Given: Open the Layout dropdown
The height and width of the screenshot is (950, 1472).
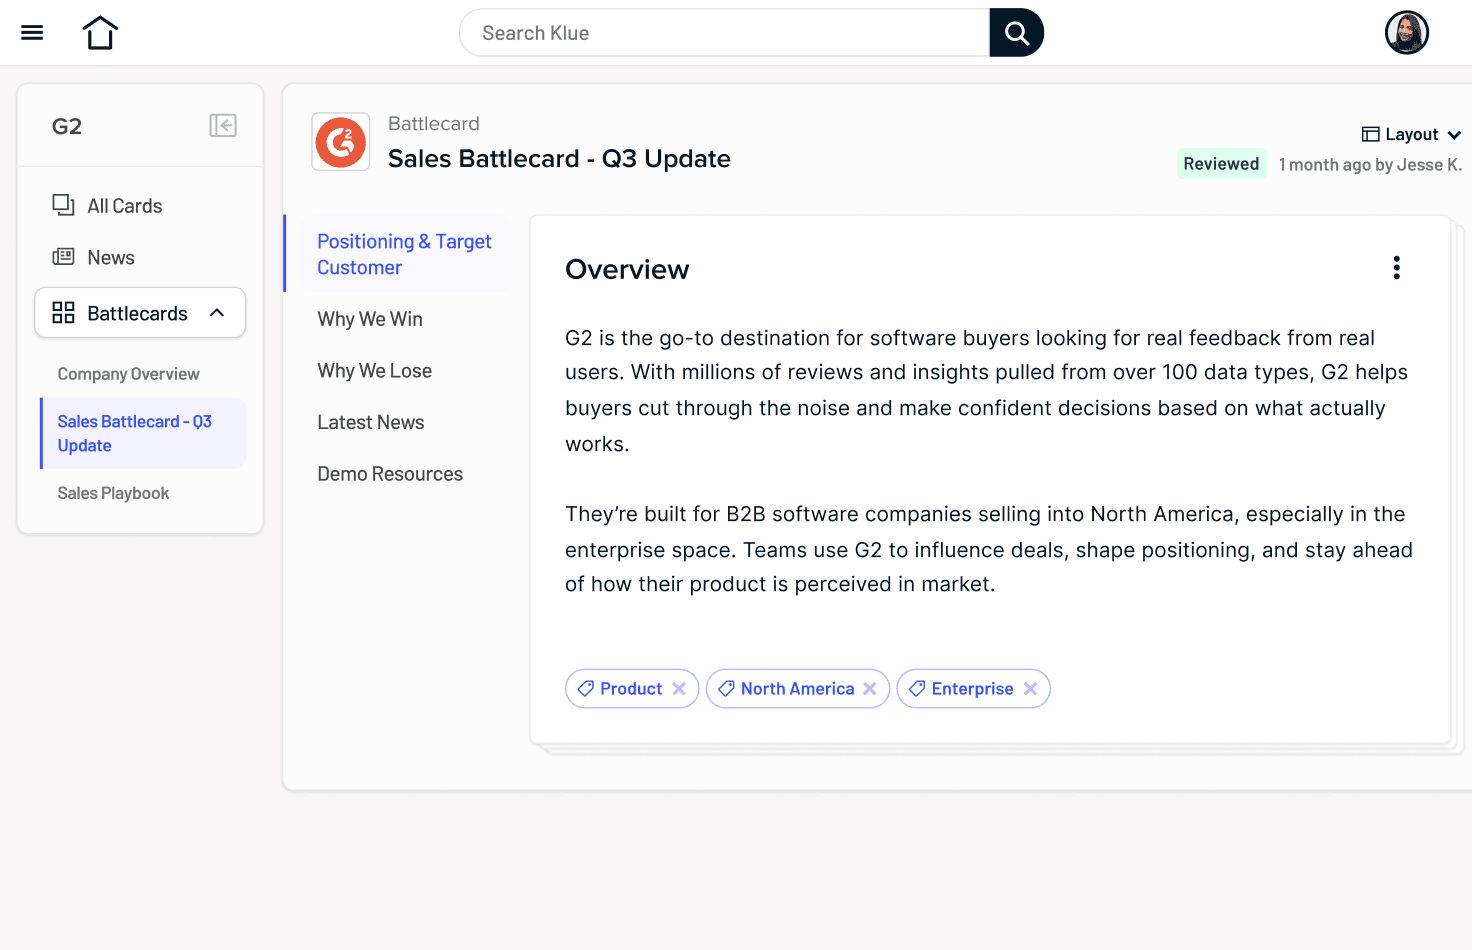Looking at the screenshot, I should coord(1411,135).
